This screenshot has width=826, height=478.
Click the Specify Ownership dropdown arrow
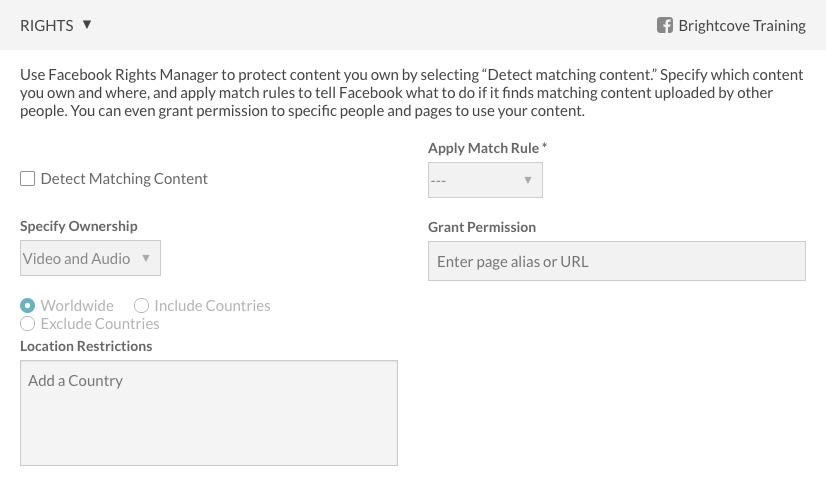tap(146, 258)
